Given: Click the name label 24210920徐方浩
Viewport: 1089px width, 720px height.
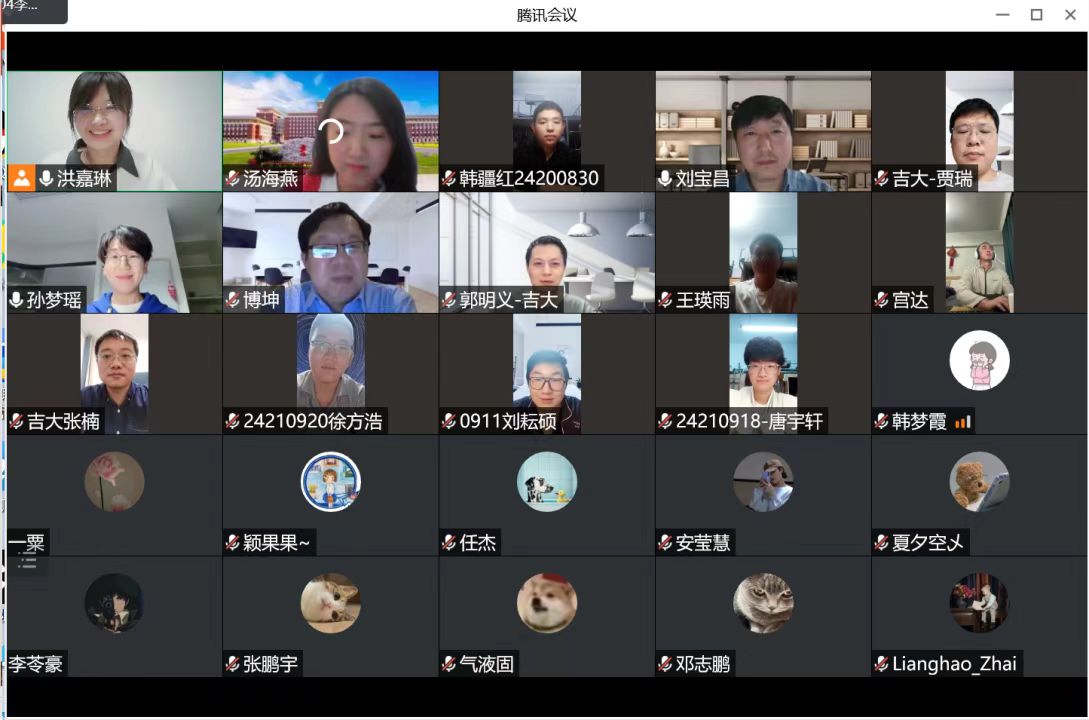Looking at the screenshot, I should [312, 422].
